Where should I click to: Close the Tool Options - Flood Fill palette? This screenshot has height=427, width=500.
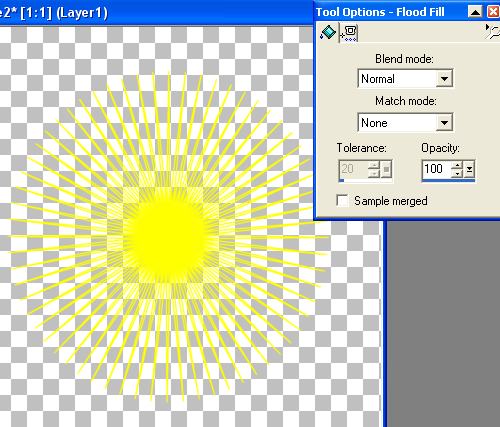(493, 12)
